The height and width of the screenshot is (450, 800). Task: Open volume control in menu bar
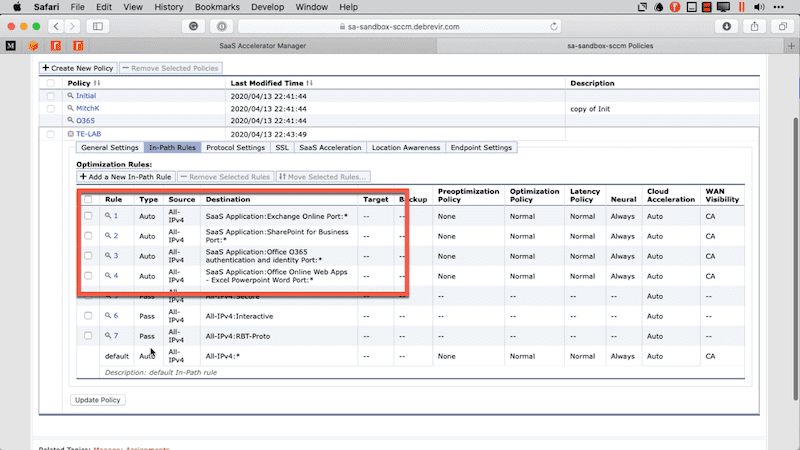(x=759, y=7)
